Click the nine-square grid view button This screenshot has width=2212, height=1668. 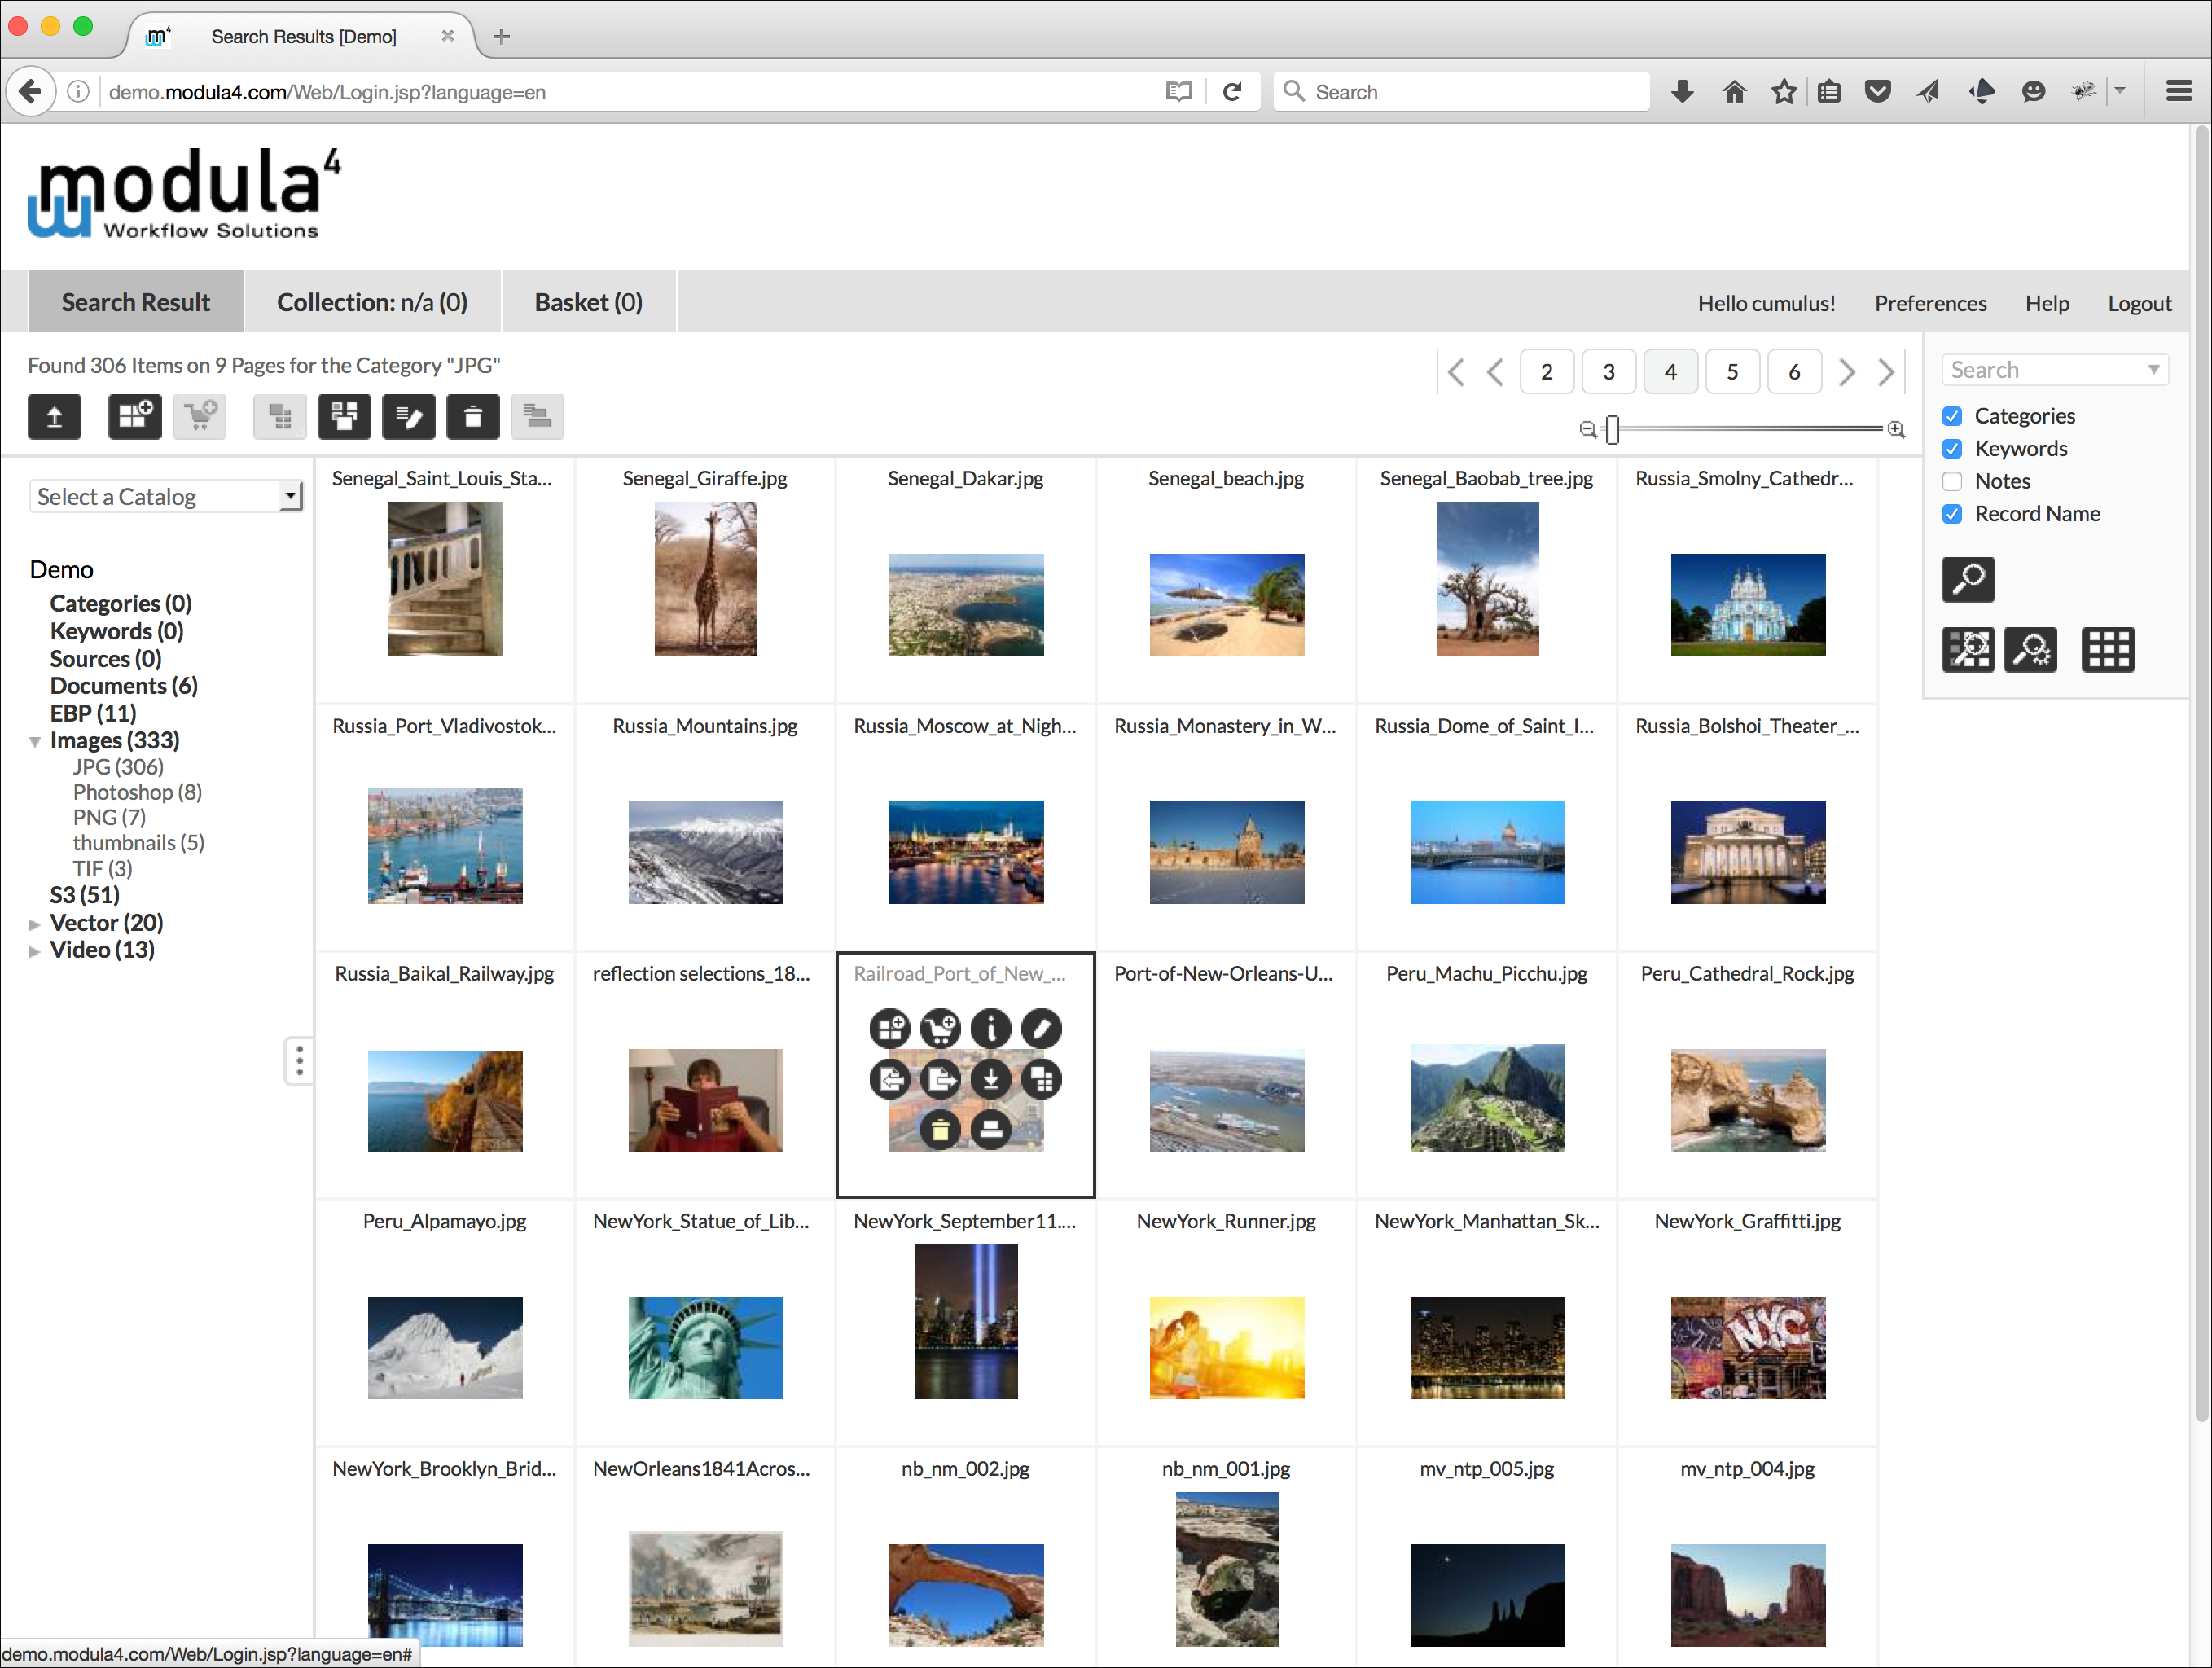(2108, 650)
